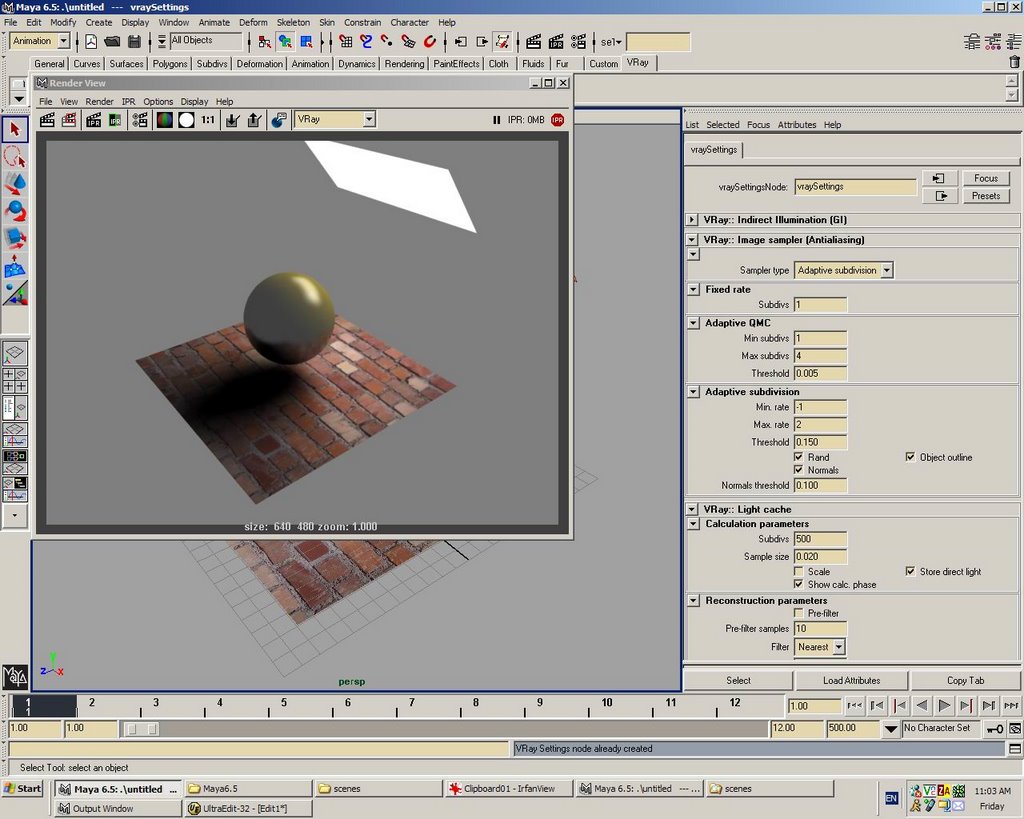The image size is (1024, 819).
Task: Click the Presets button
Action: click(985, 196)
